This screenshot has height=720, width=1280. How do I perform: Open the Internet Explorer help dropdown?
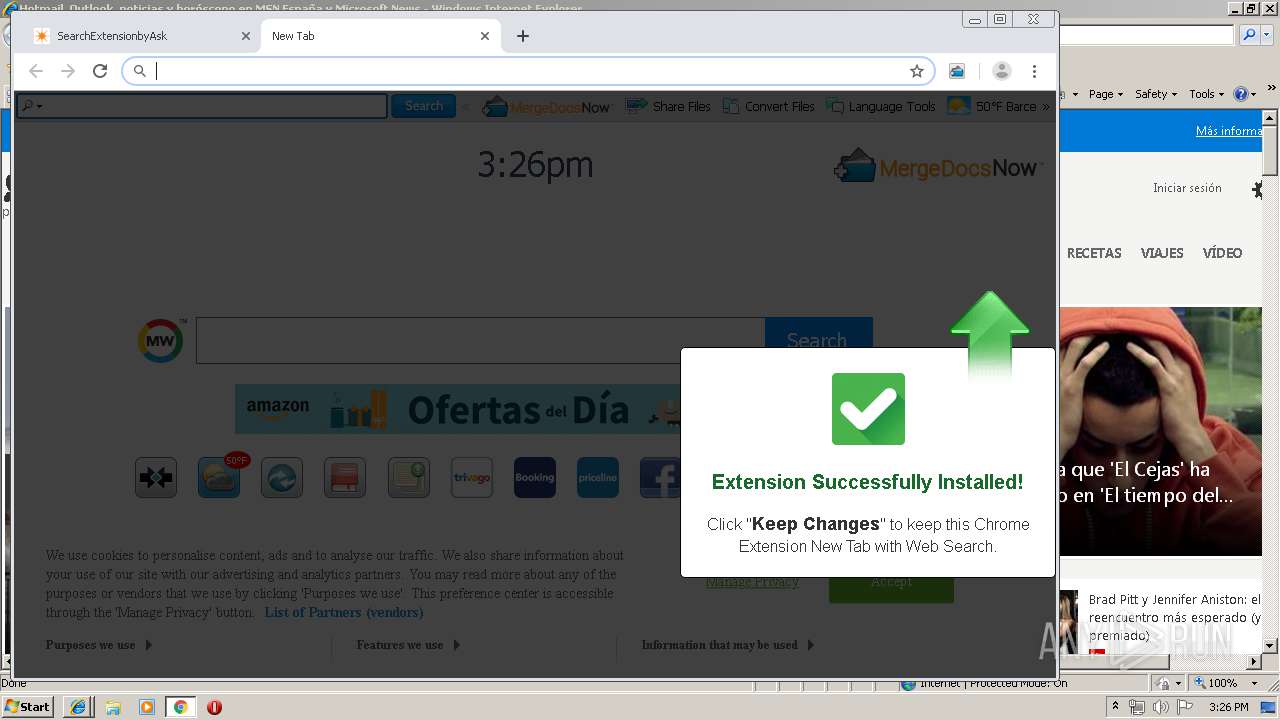(1245, 94)
